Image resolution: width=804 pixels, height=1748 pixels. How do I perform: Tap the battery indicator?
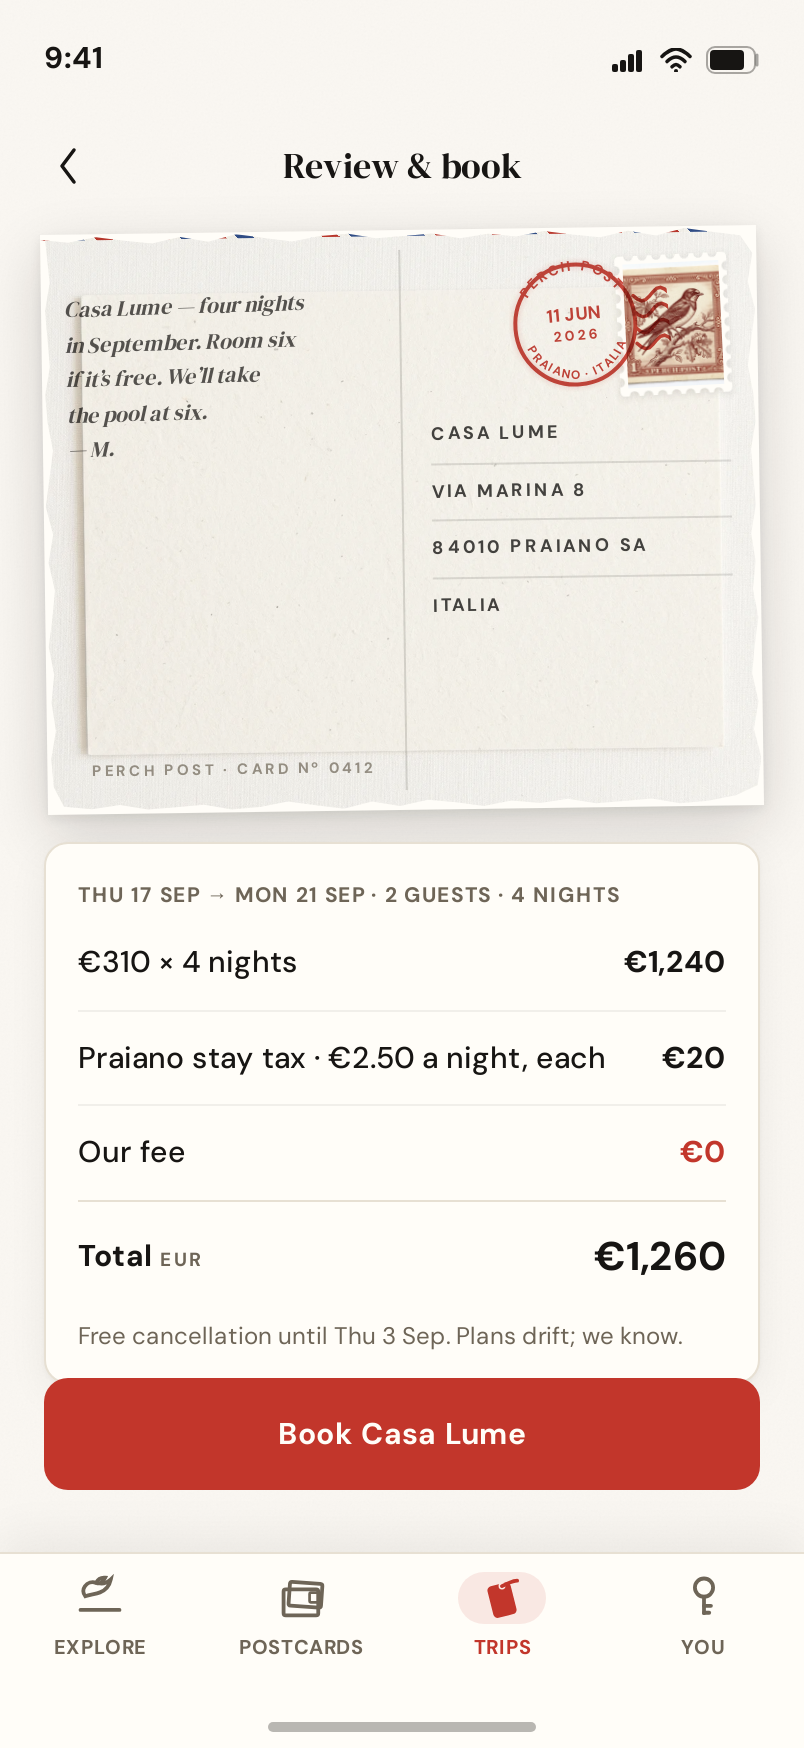[732, 60]
